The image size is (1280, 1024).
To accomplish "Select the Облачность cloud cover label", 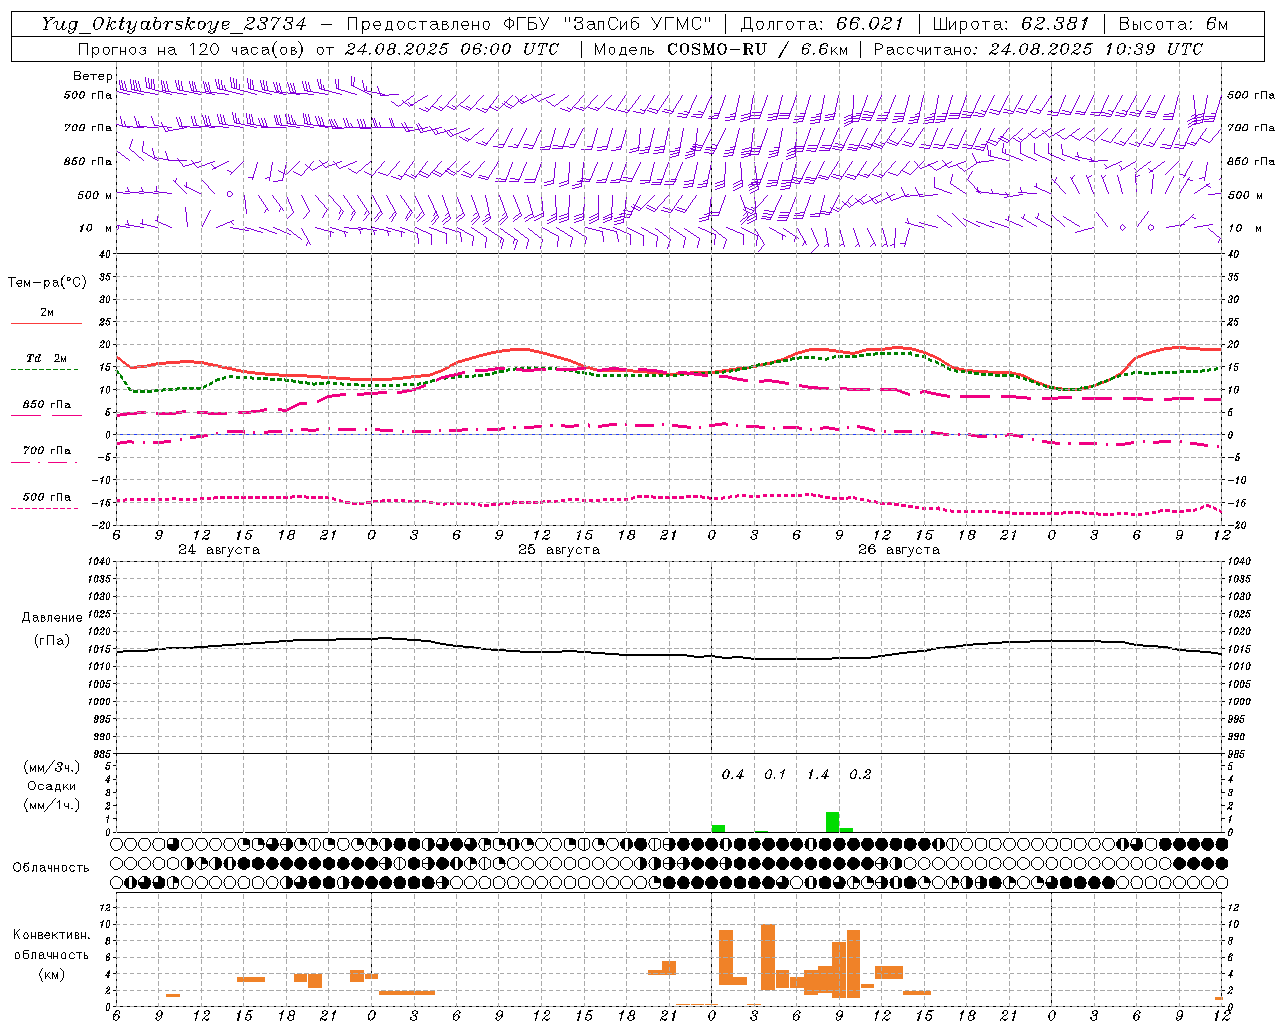I will [51, 868].
